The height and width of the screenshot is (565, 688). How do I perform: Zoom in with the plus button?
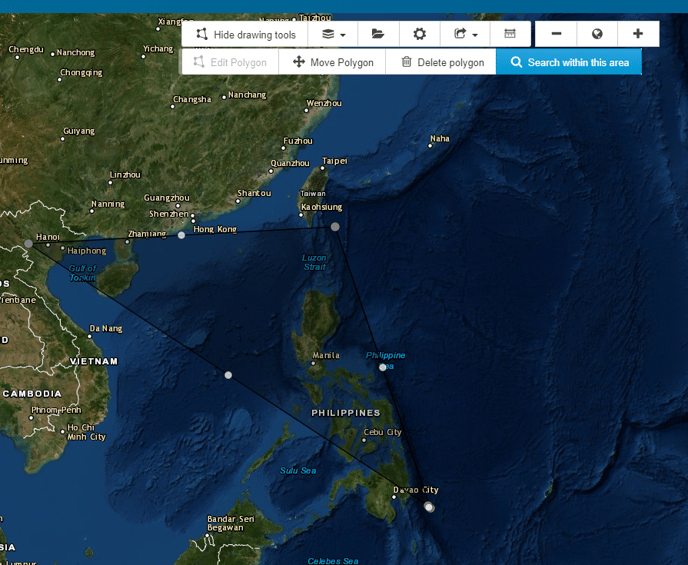(x=638, y=34)
